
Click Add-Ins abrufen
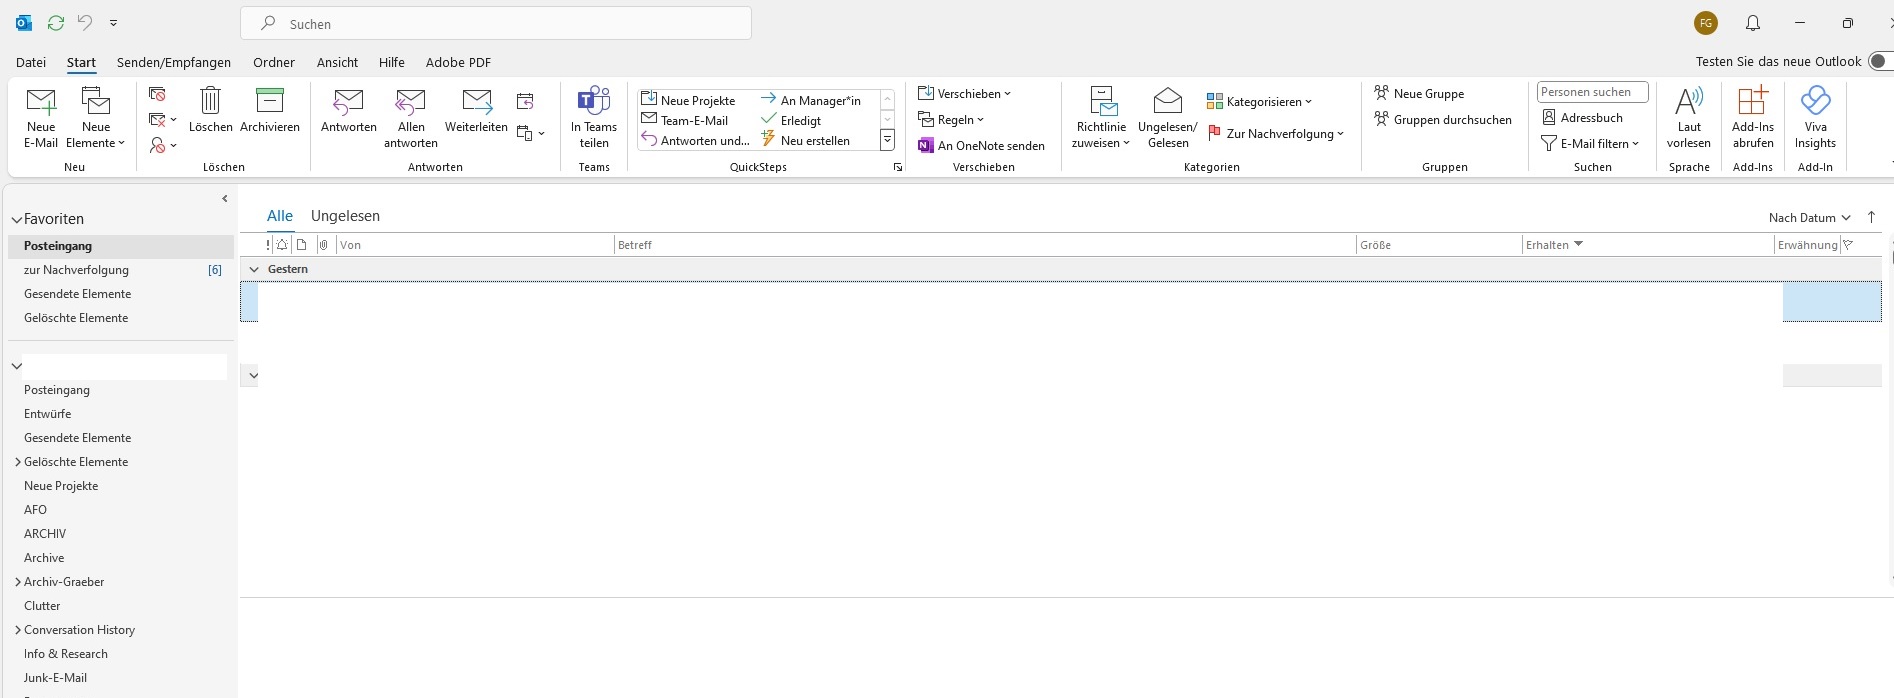coord(1753,117)
